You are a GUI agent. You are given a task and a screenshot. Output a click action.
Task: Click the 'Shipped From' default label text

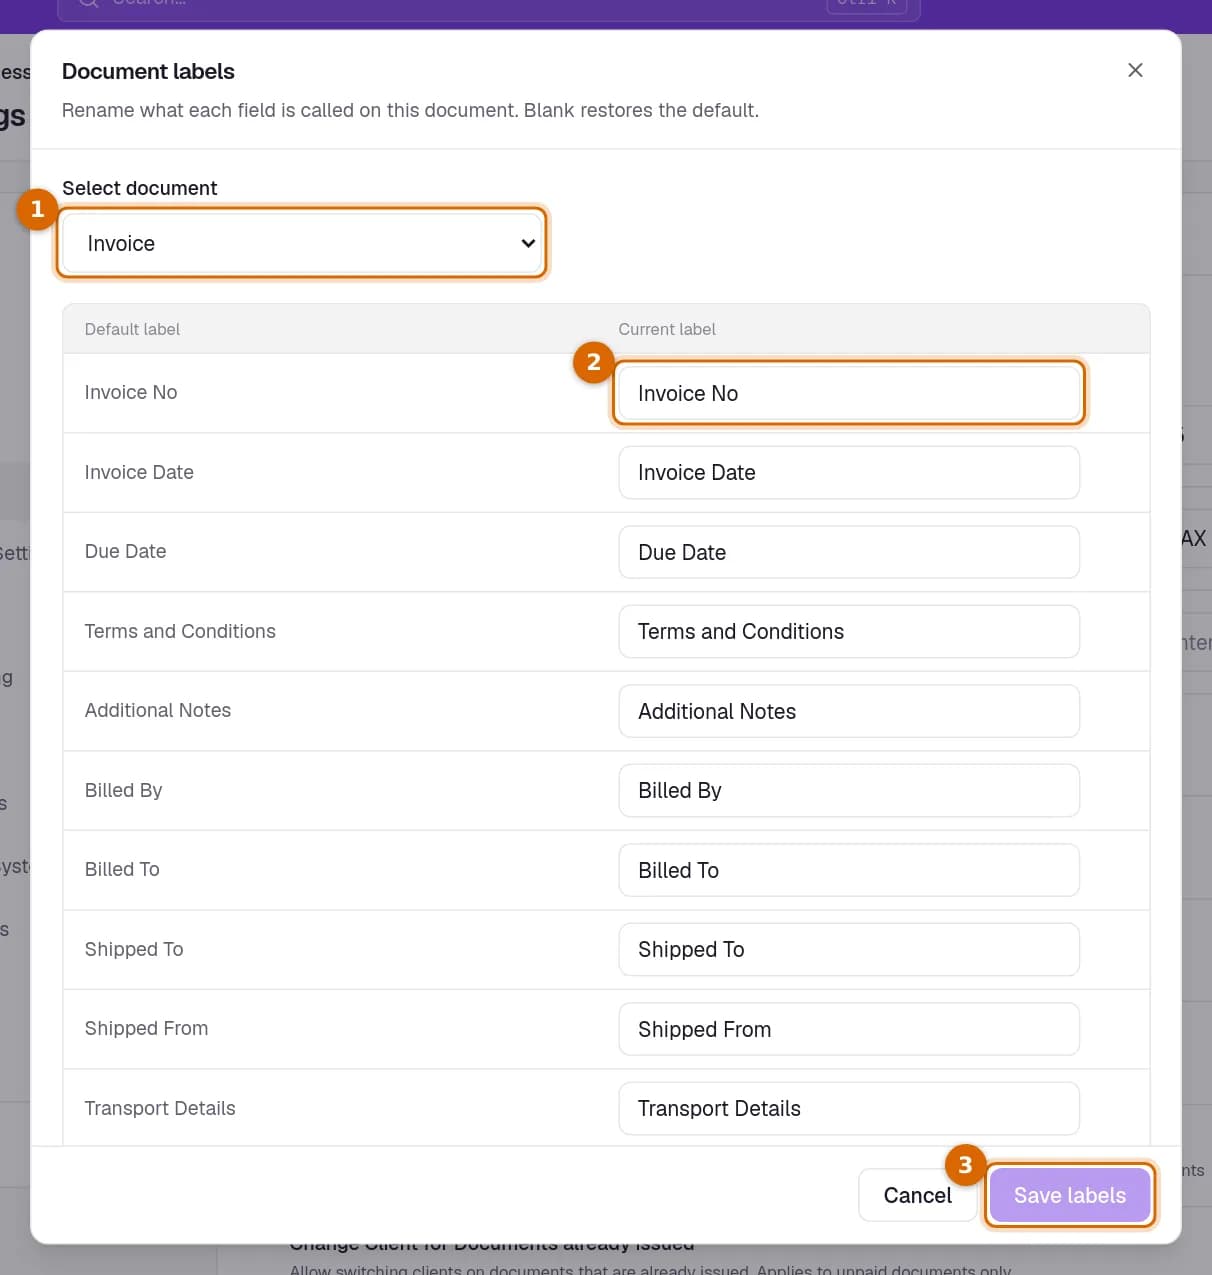(x=146, y=1028)
